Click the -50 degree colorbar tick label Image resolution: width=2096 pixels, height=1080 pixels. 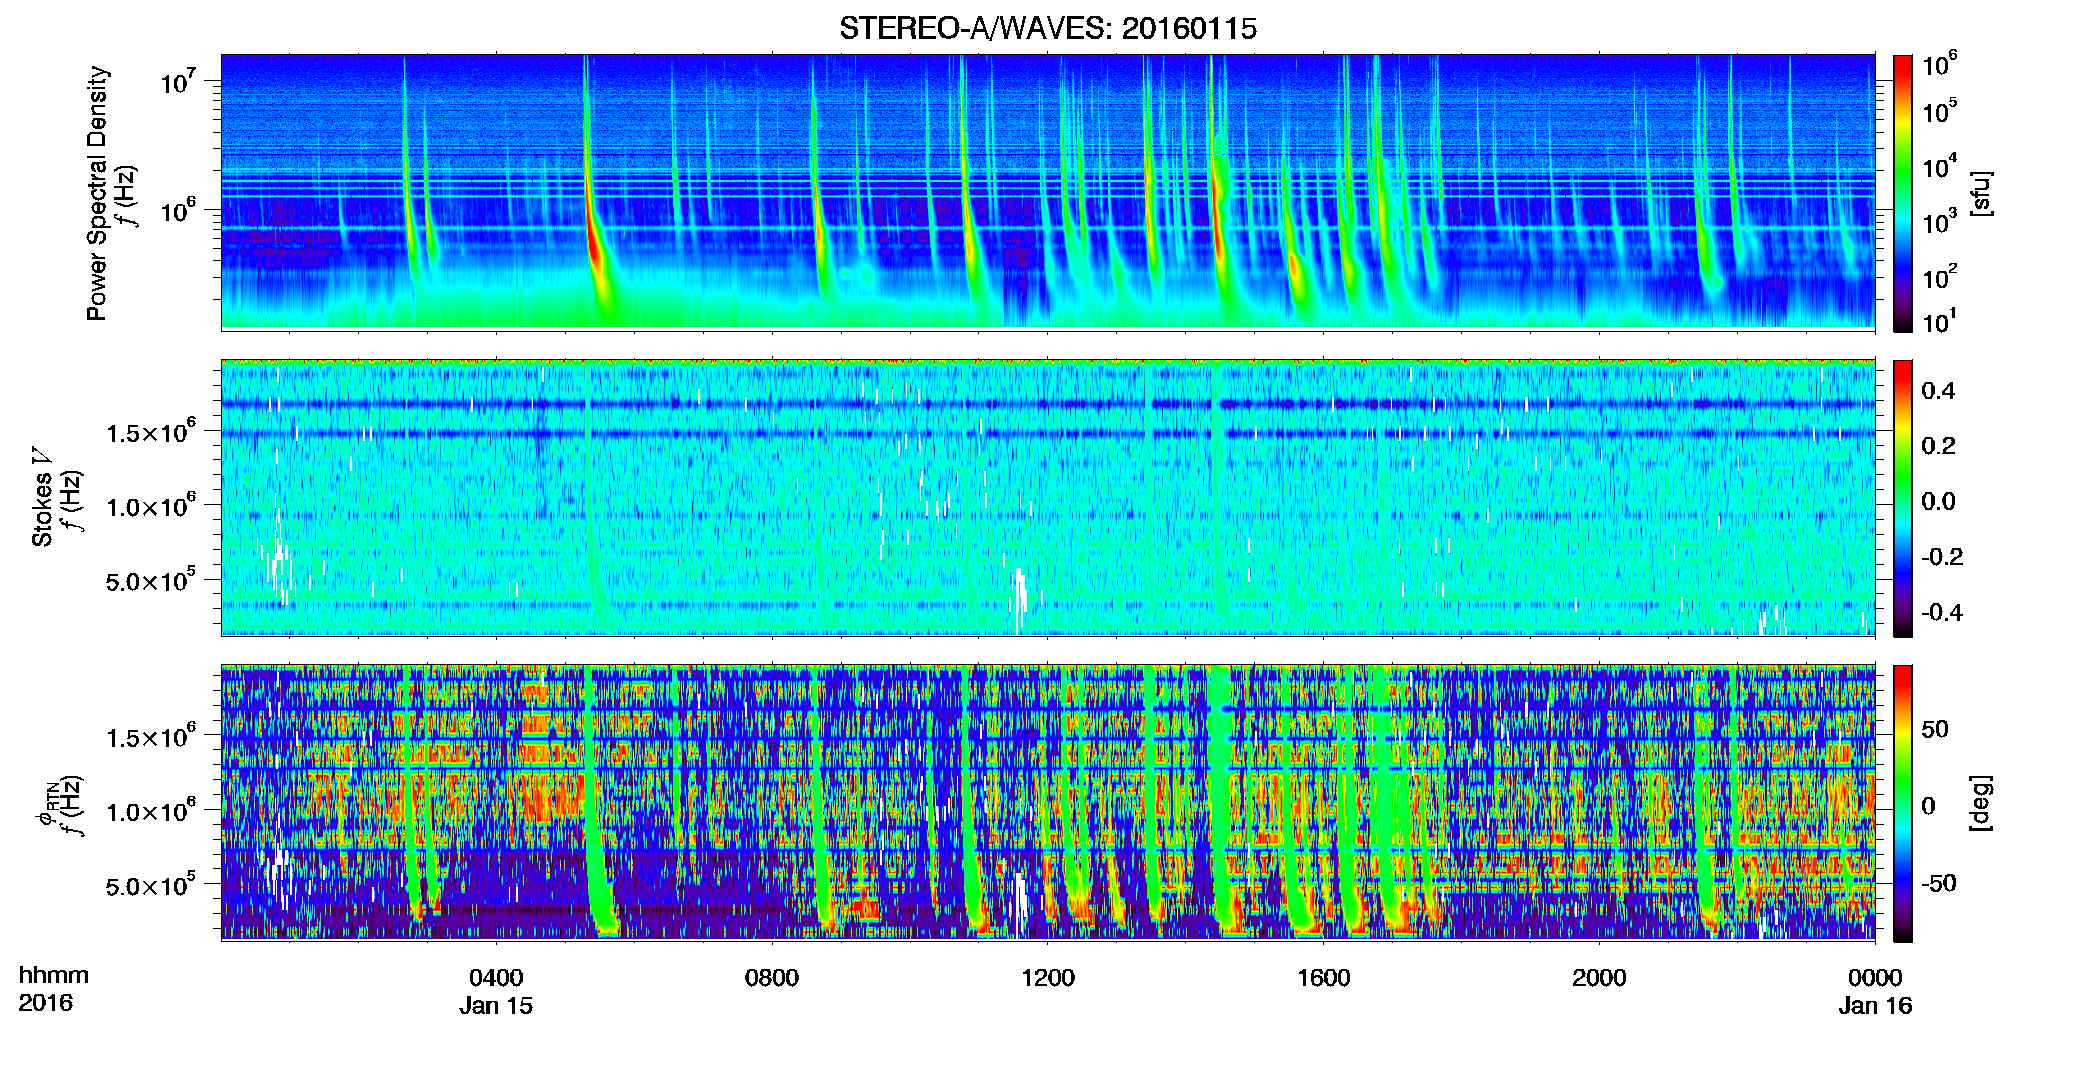[x=1939, y=884]
